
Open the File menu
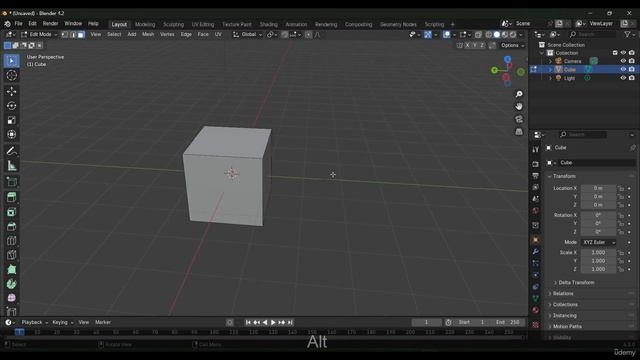[x=18, y=24]
